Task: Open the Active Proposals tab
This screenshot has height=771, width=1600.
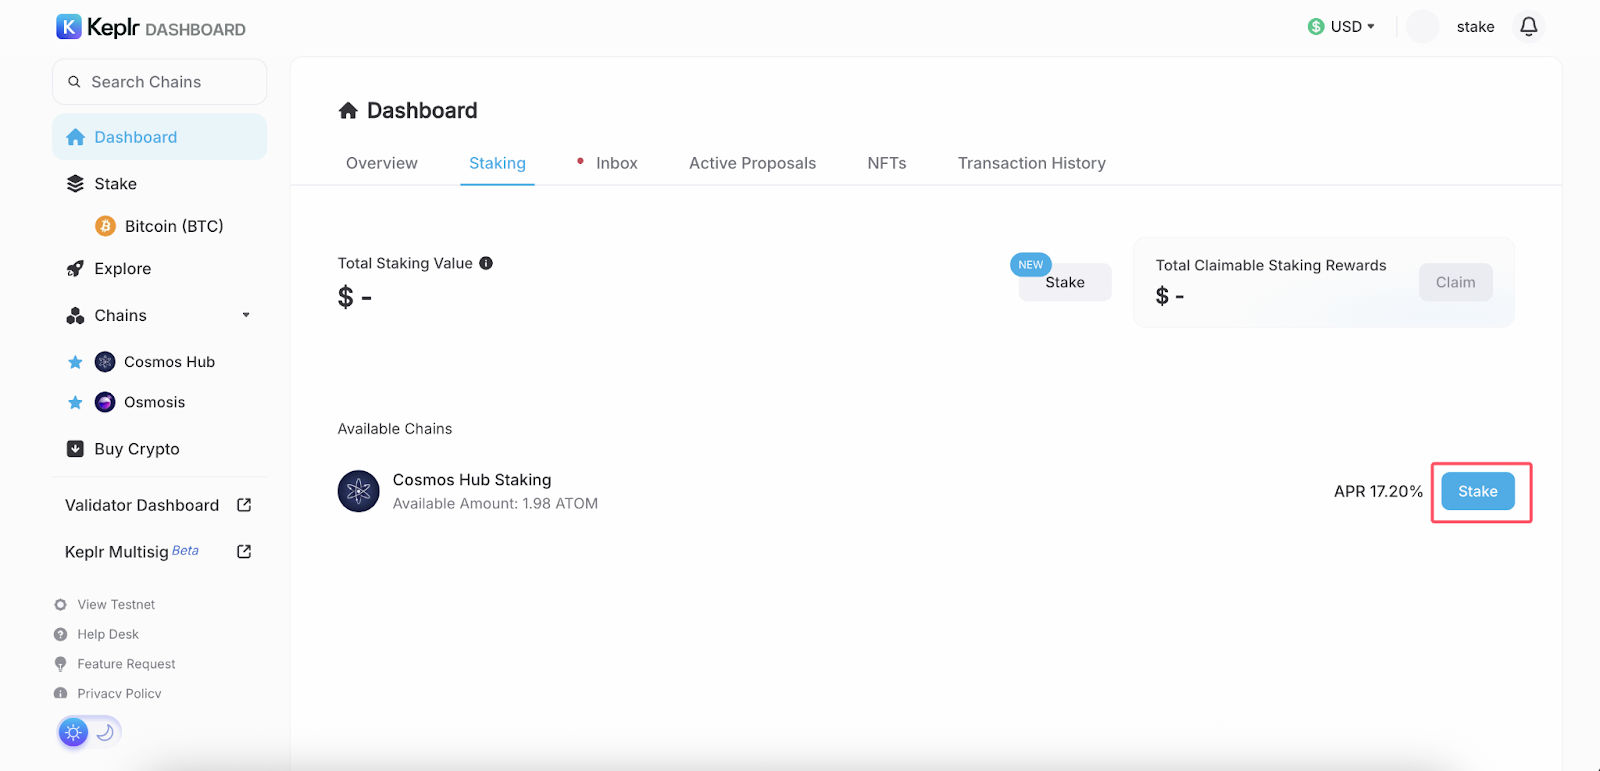Action: click(752, 163)
